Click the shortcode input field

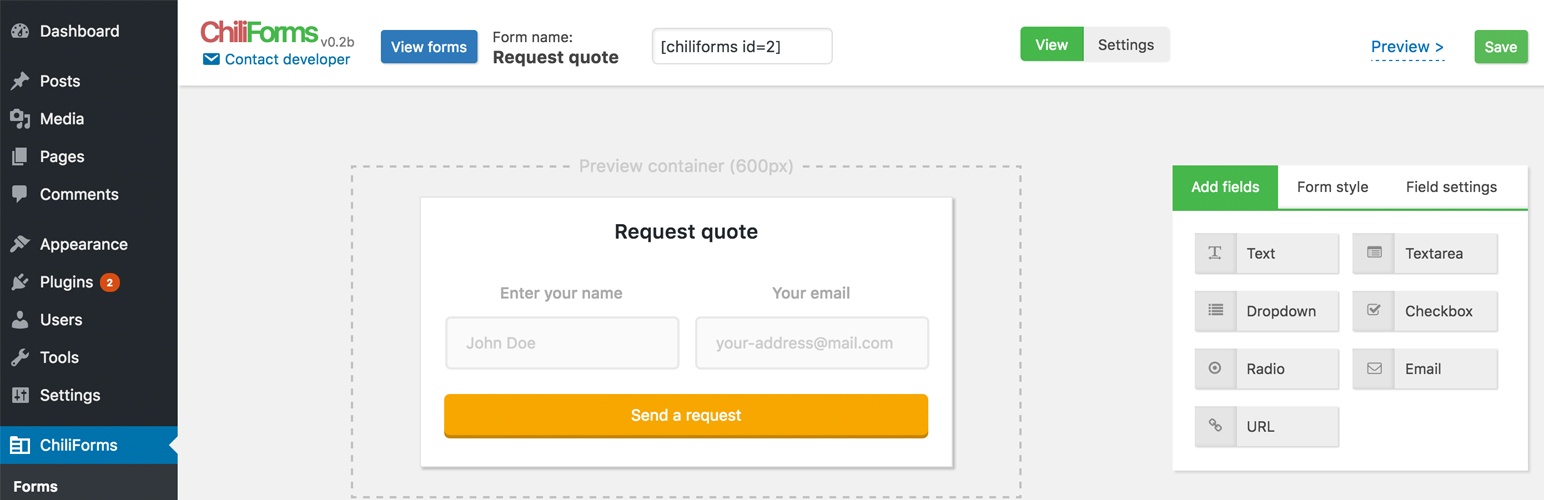[741, 46]
